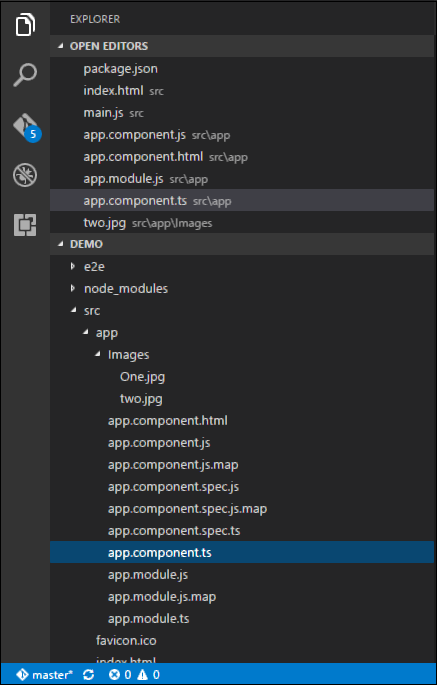Collapse the app folder
The image size is (437, 685).
click(x=242, y=332)
